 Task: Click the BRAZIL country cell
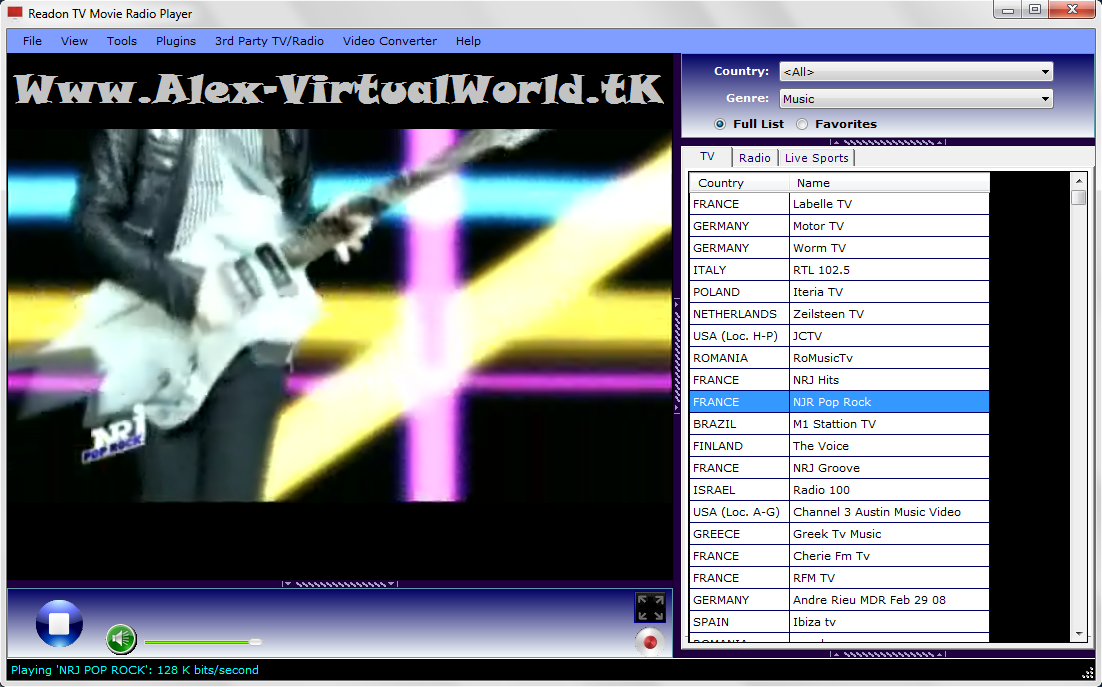739,424
